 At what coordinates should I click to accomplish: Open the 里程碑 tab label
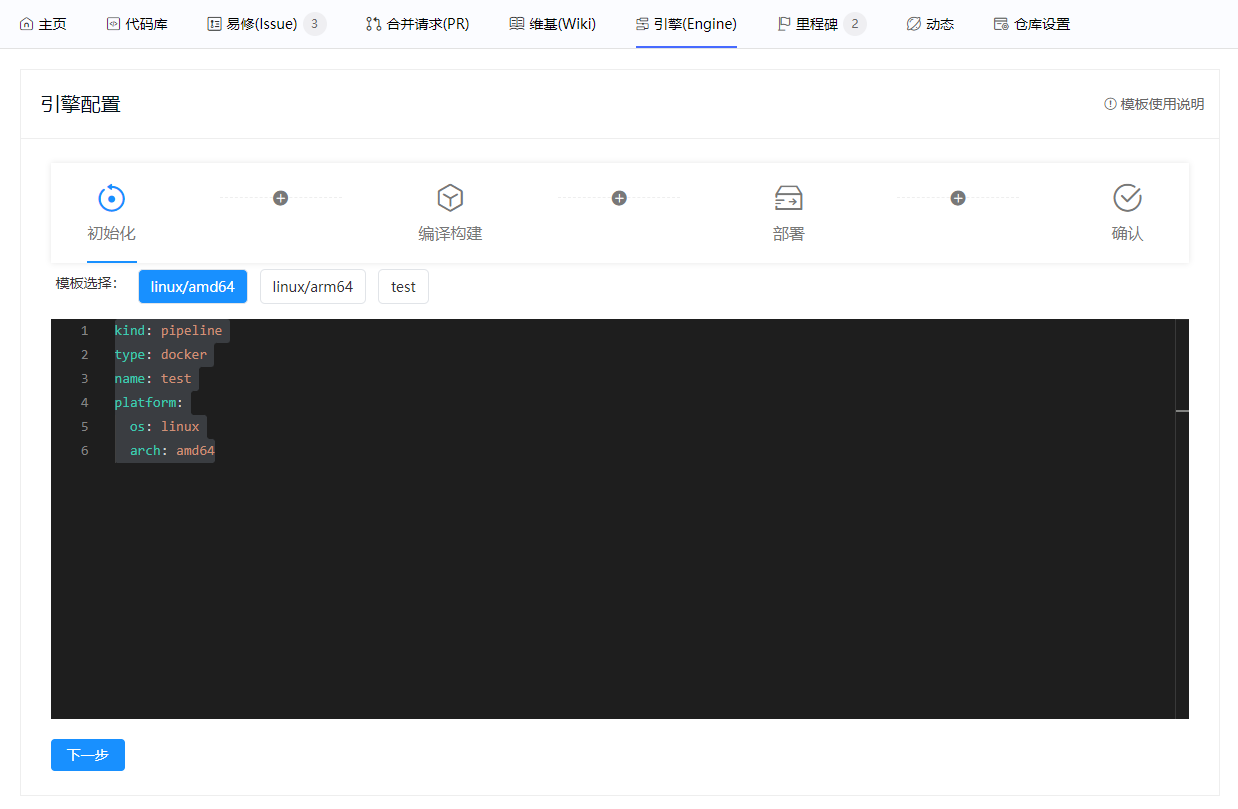click(817, 24)
